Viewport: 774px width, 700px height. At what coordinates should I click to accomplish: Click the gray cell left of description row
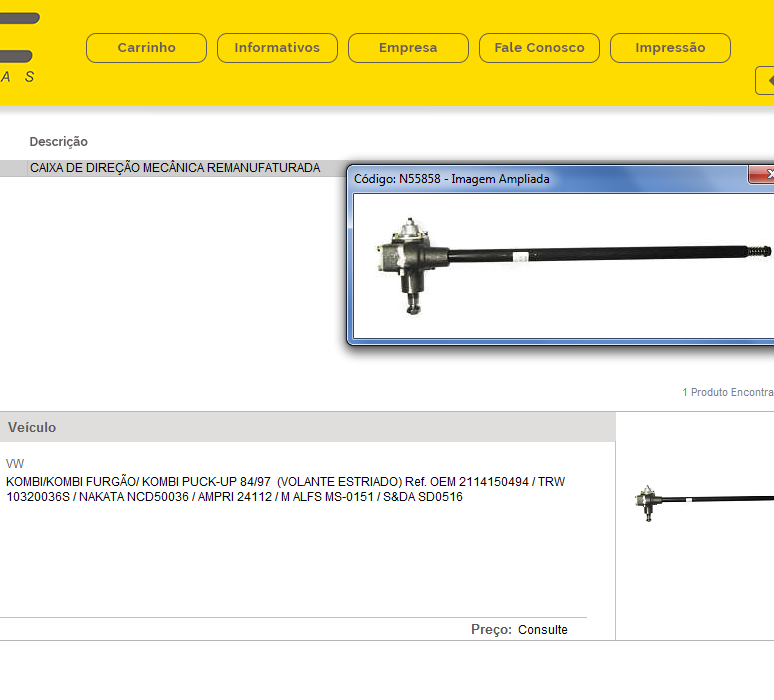pyautogui.click(x=13, y=168)
